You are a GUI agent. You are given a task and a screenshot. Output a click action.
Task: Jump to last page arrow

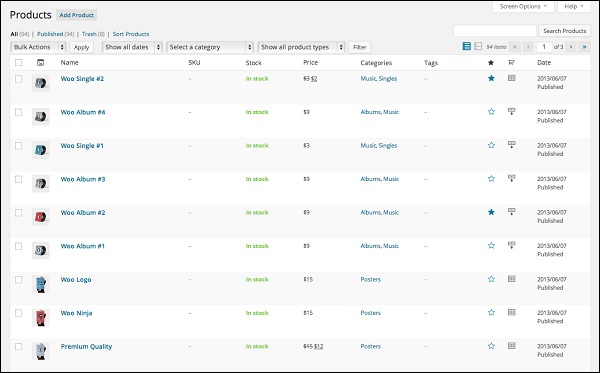584,47
